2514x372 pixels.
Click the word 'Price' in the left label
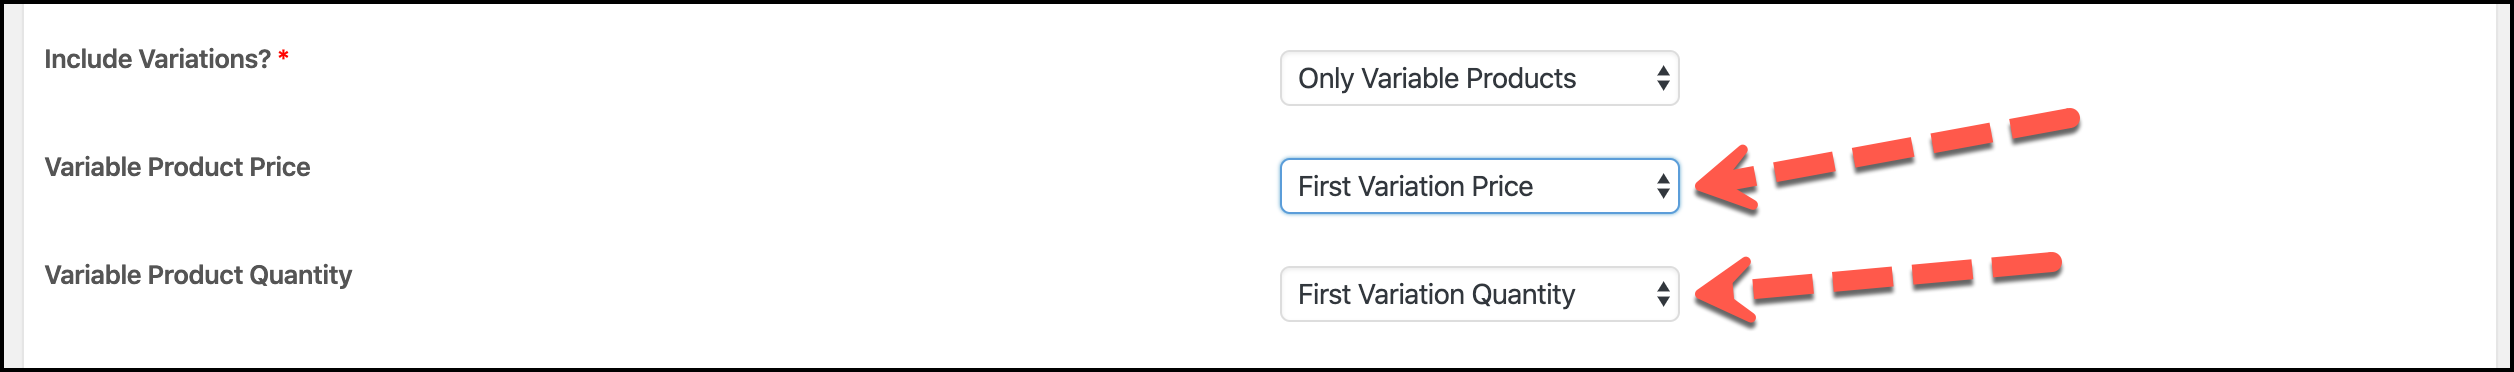[x=280, y=167]
